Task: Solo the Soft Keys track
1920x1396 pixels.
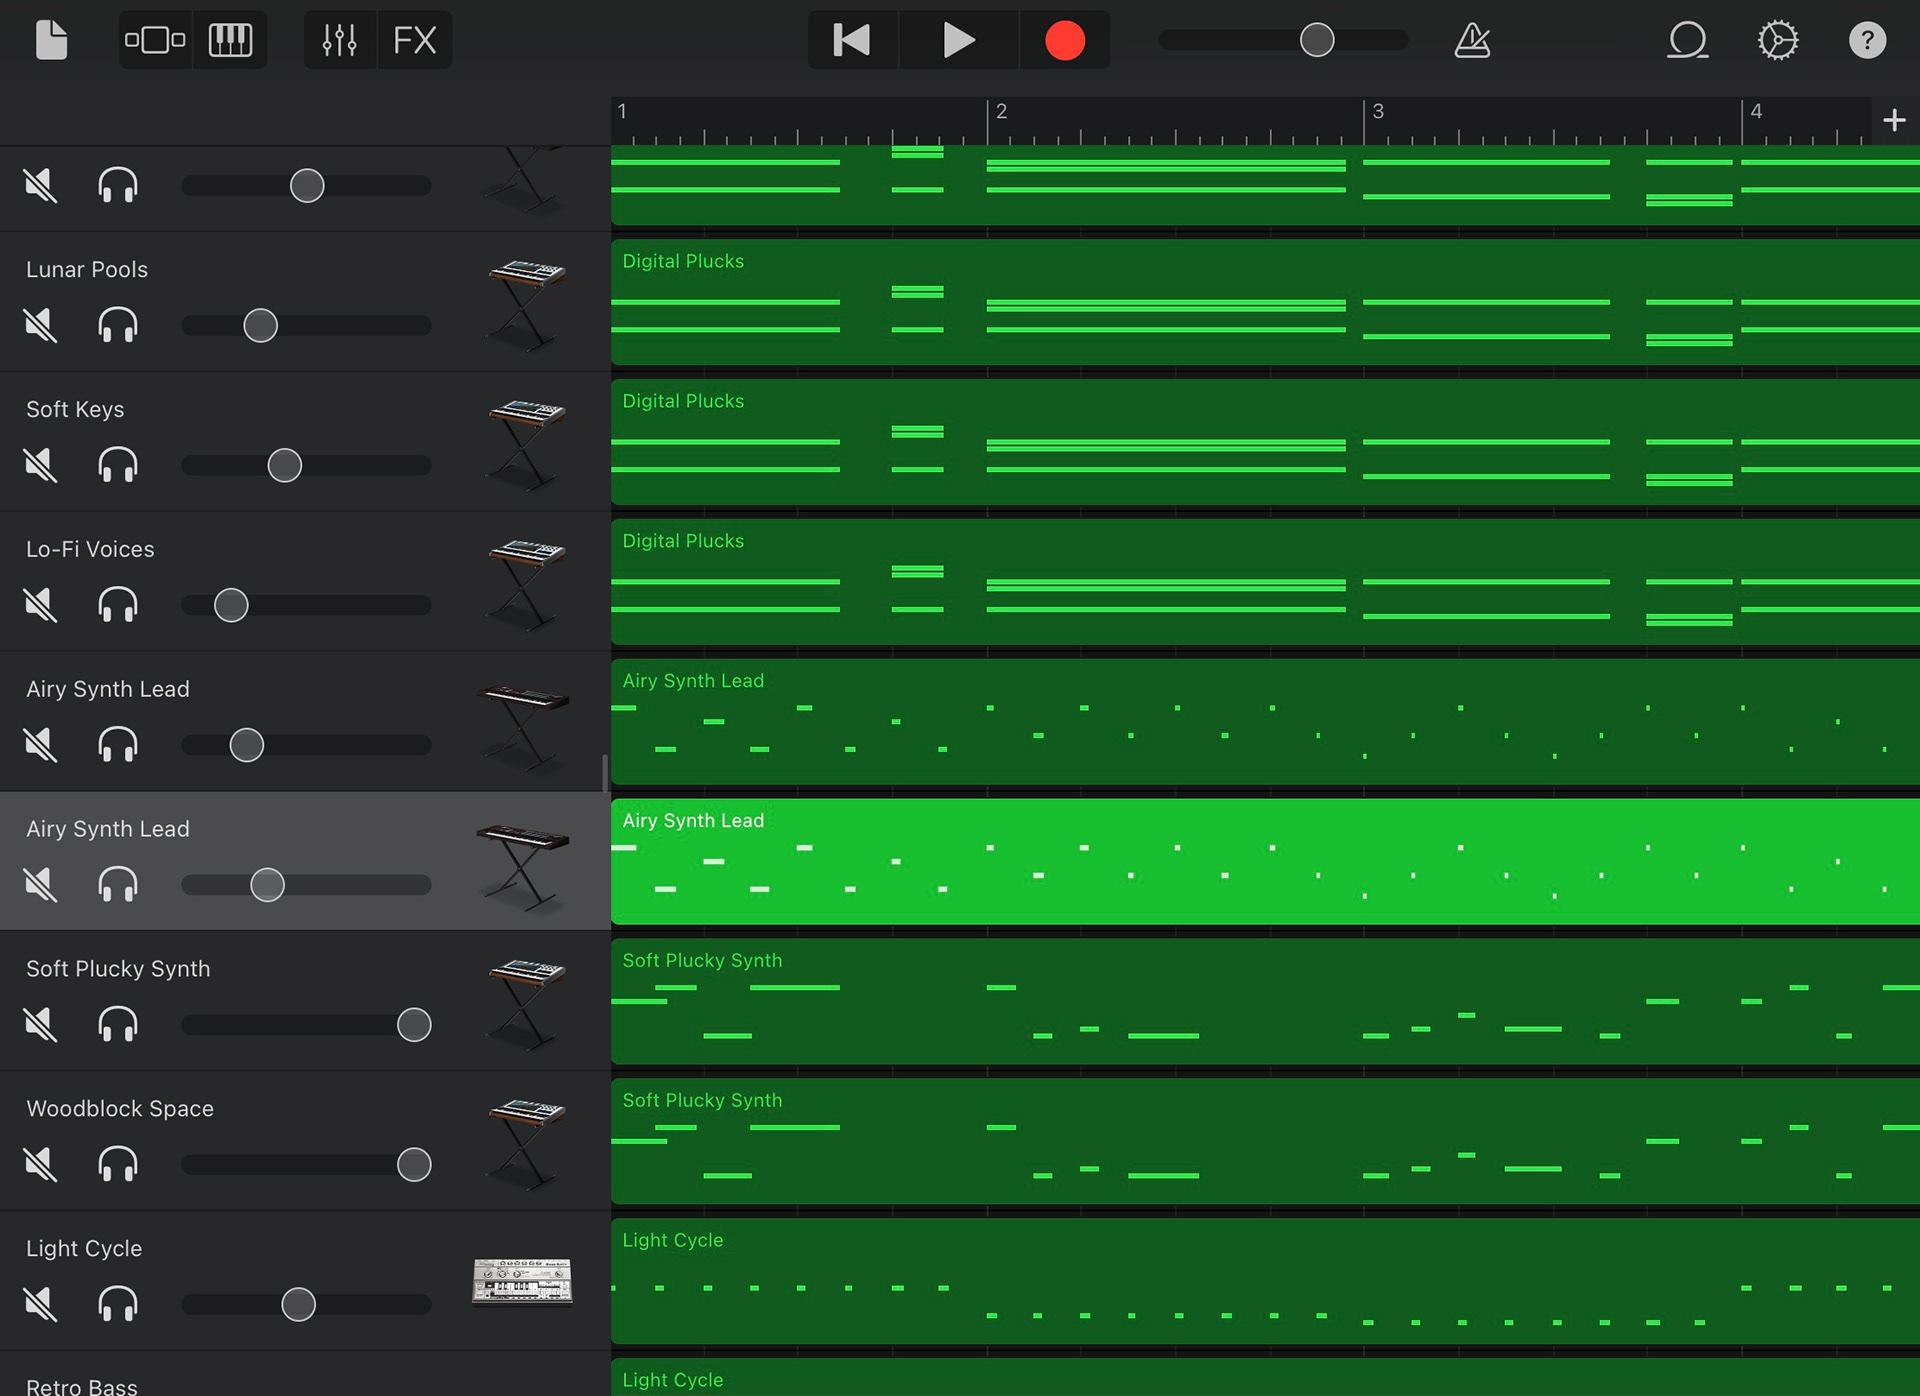Action: tap(118, 465)
